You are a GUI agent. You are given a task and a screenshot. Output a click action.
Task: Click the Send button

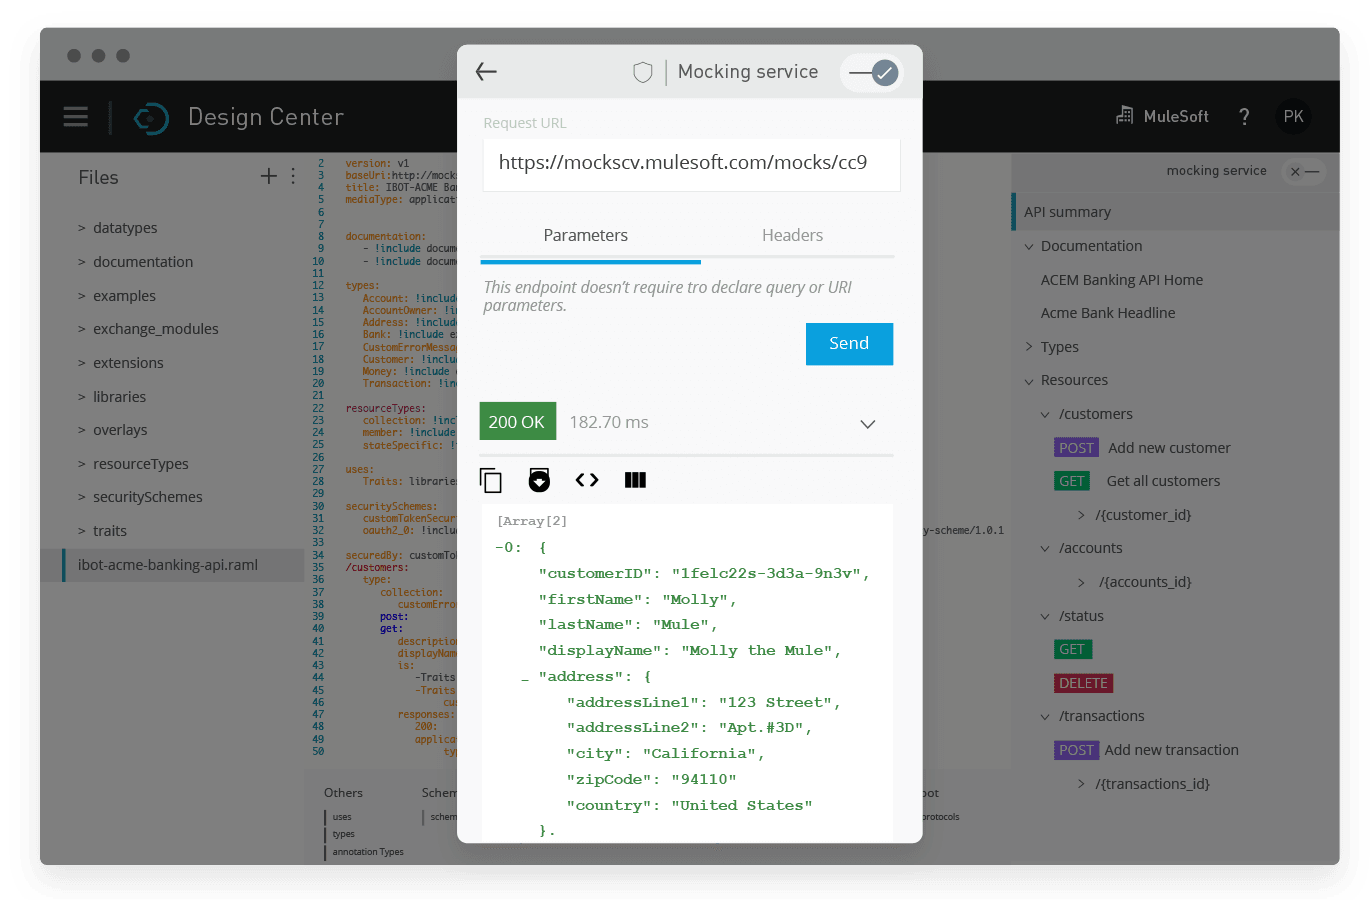click(849, 343)
